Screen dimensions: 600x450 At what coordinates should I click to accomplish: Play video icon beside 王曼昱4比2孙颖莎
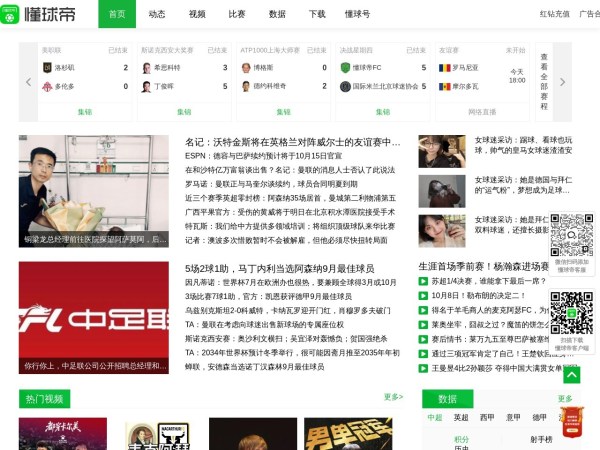(x=423, y=368)
